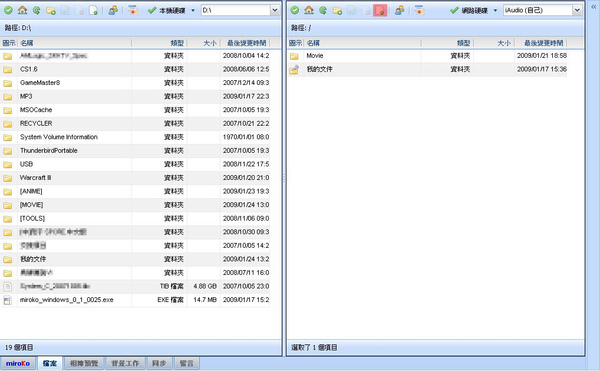This screenshot has width=600, height=371.
Task: Click the folder icon of the USB row
Action: [x=8, y=164]
